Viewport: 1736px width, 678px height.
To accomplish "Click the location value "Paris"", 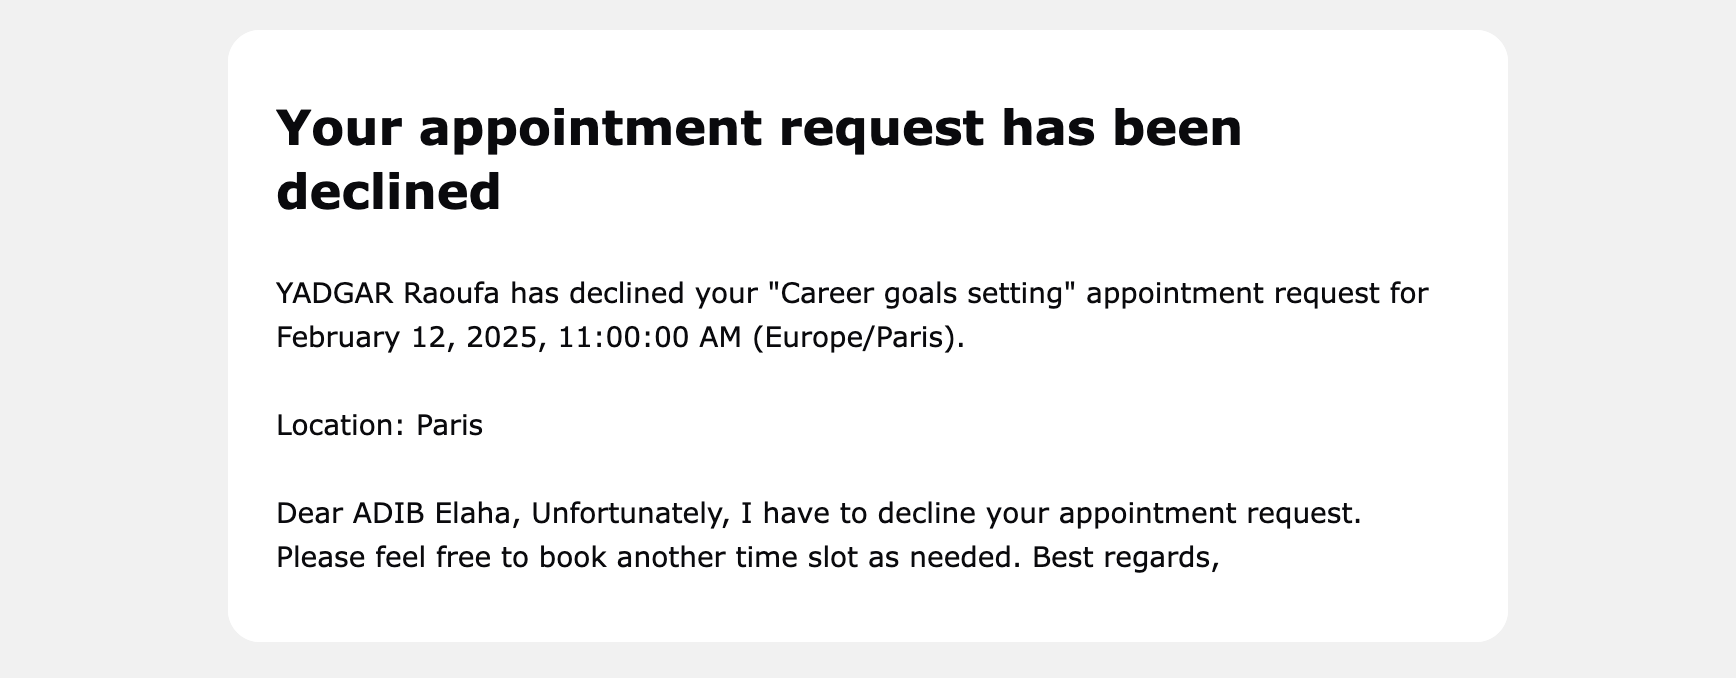I will (x=449, y=426).
